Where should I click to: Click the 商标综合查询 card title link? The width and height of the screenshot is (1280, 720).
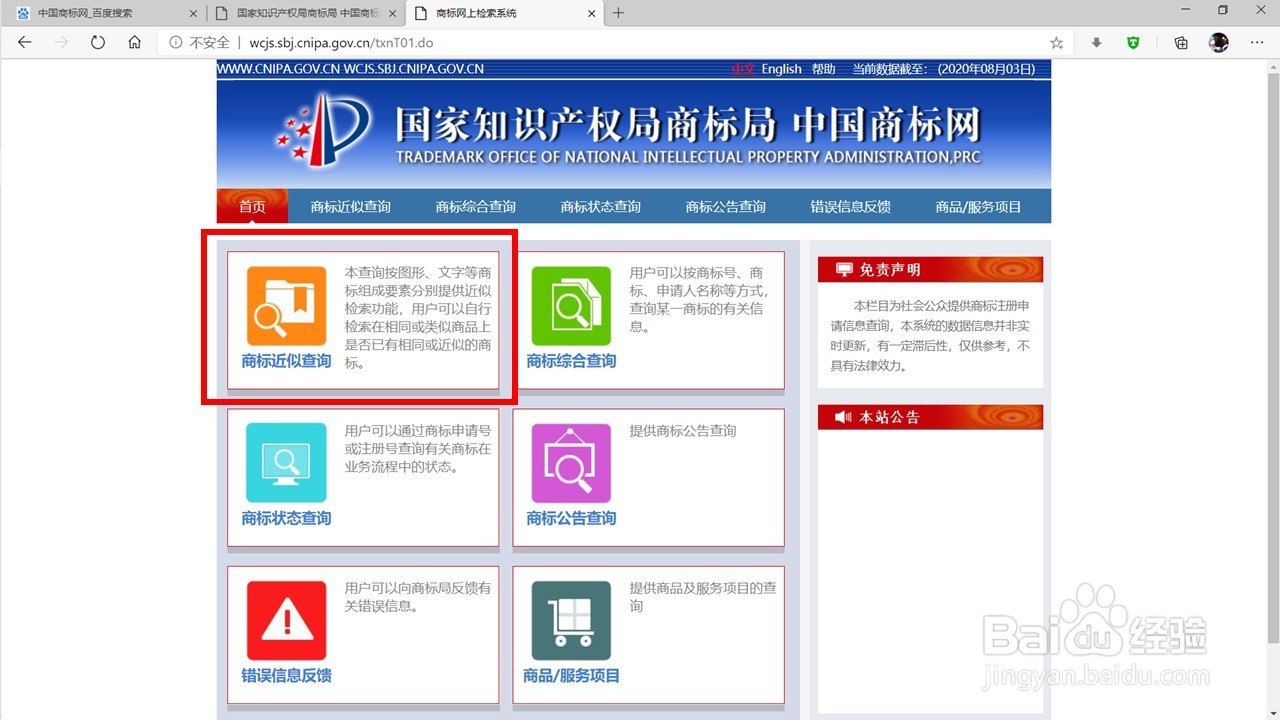[571, 360]
